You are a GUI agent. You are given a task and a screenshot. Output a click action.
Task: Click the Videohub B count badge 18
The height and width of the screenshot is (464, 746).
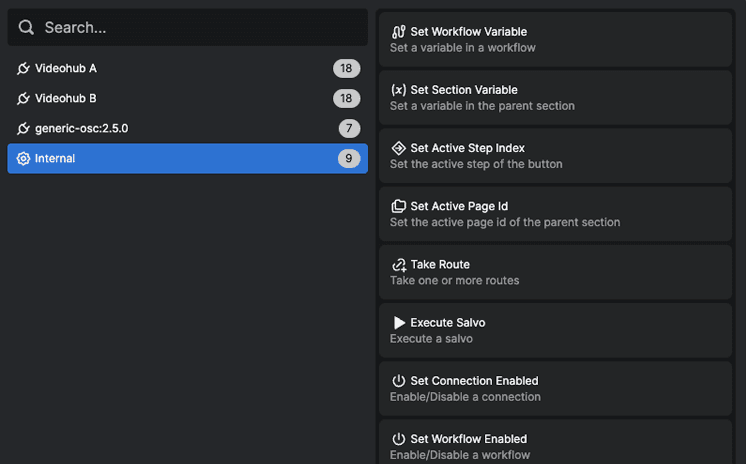click(346, 99)
